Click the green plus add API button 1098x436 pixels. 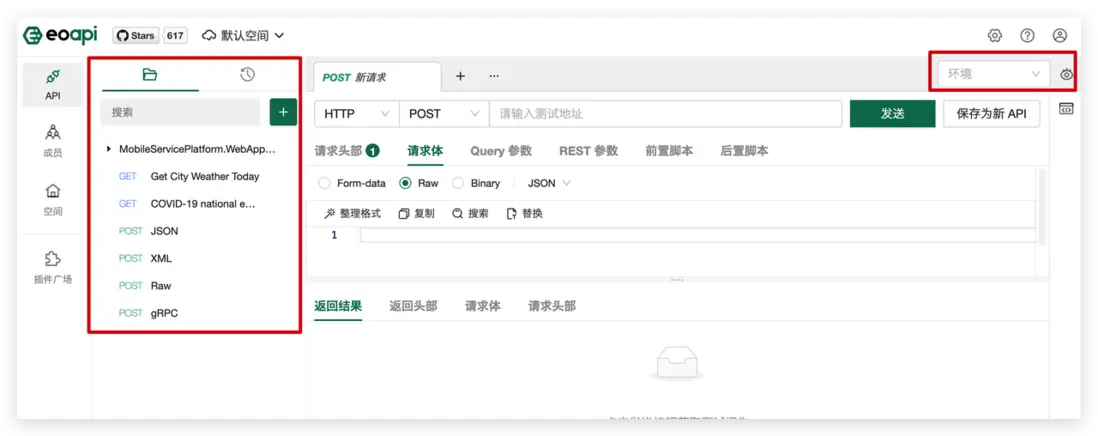pos(283,112)
